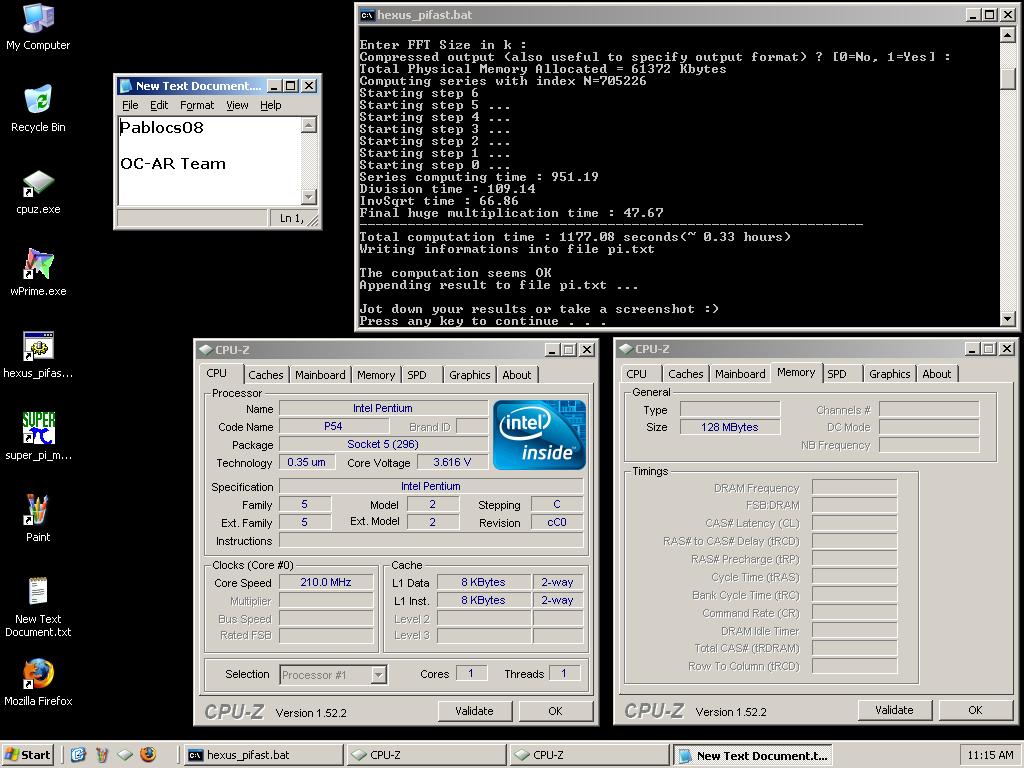
Task: Open the Edit menu in Notepad
Action: (x=159, y=105)
